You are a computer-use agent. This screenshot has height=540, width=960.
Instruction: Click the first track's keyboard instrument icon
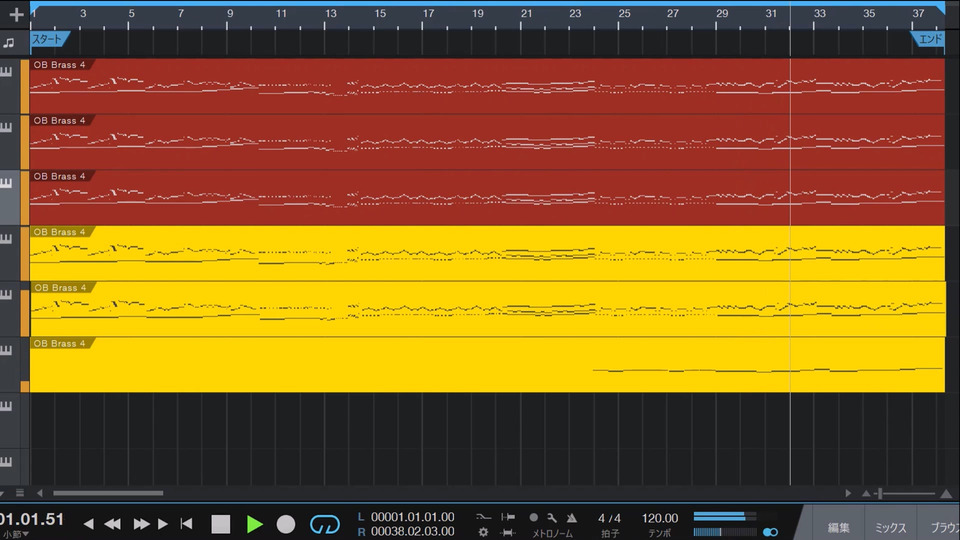coord(6,72)
